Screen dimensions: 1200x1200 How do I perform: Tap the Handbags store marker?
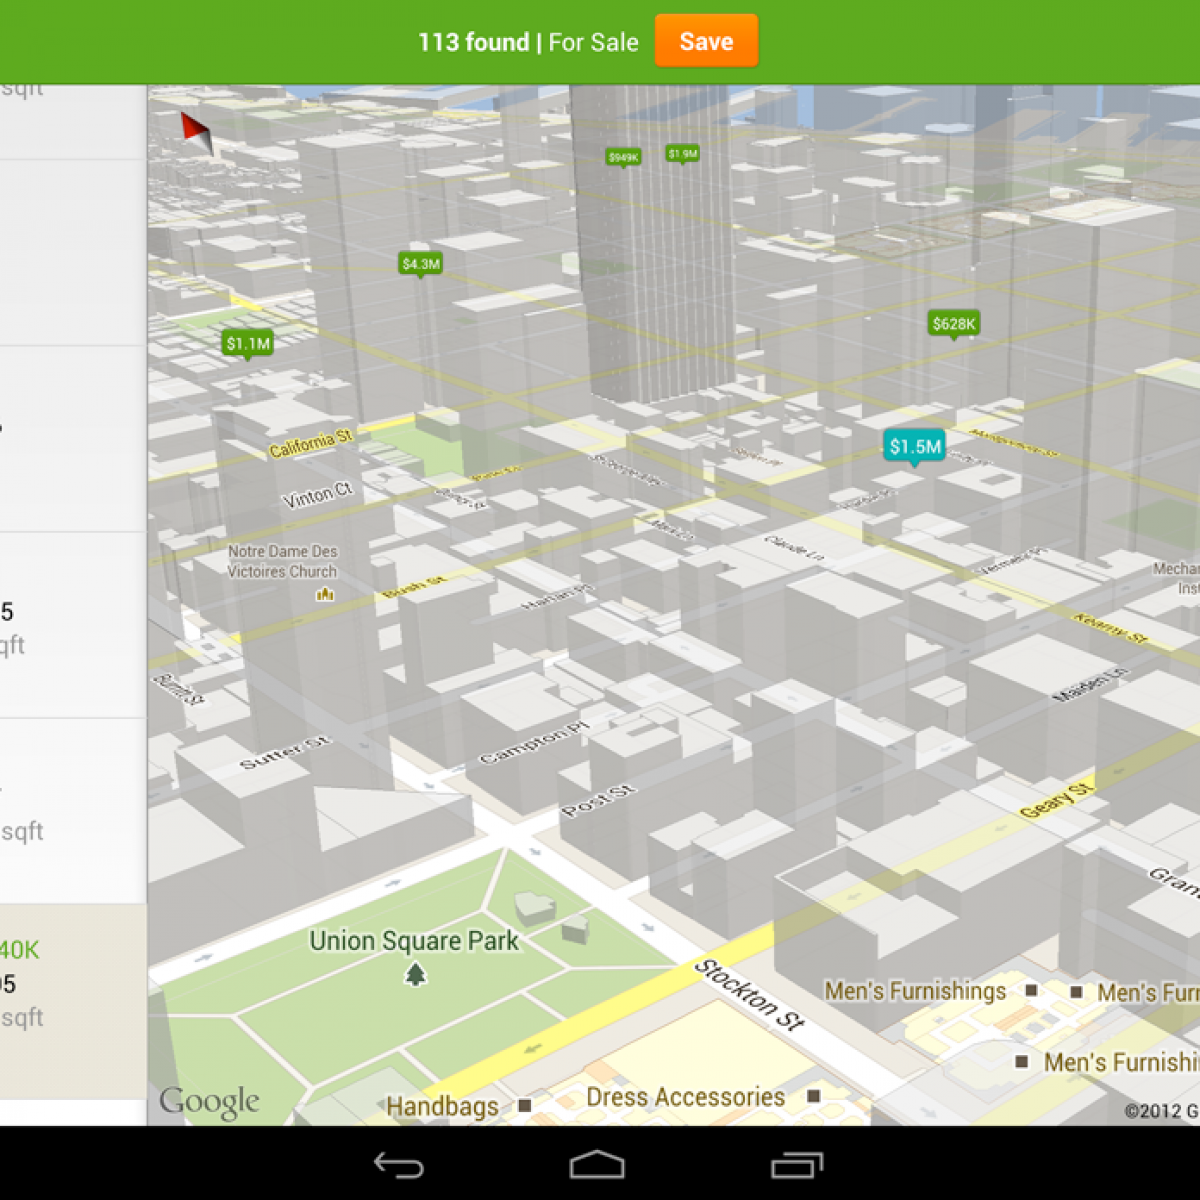524,1106
